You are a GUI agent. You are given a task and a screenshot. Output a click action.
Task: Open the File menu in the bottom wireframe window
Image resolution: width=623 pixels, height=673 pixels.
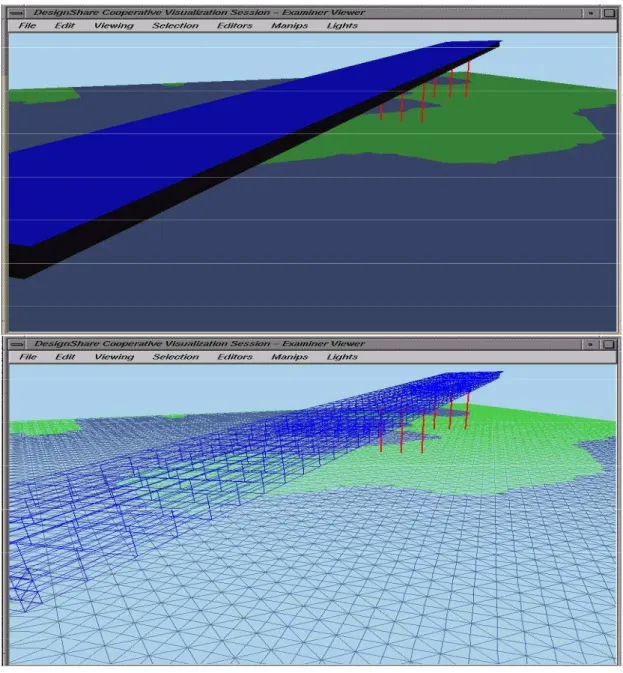(x=28, y=357)
